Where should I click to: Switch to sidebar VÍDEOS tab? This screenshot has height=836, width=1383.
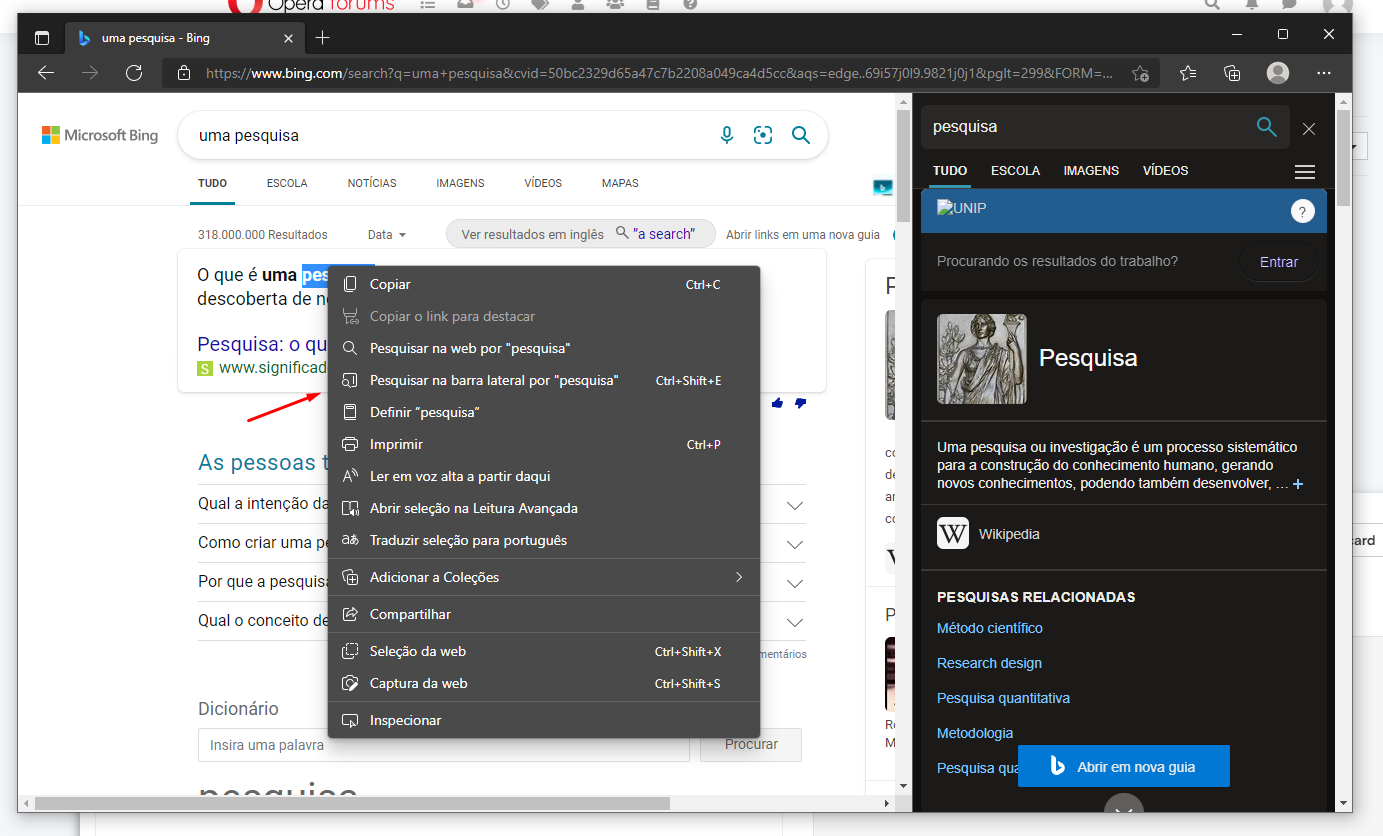1166,171
